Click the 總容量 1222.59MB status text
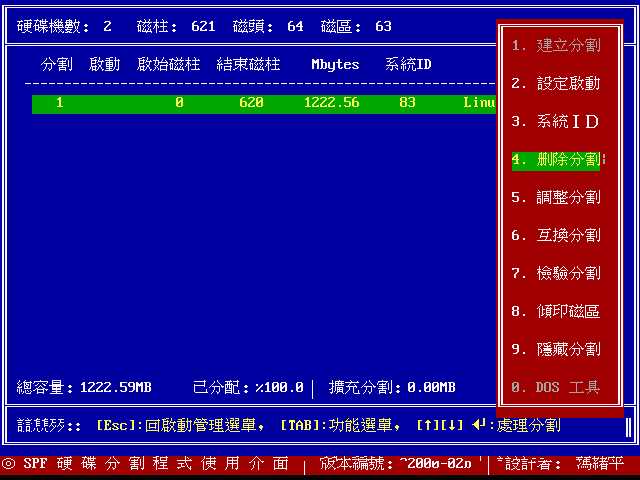This screenshot has width=640, height=480. point(84,387)
